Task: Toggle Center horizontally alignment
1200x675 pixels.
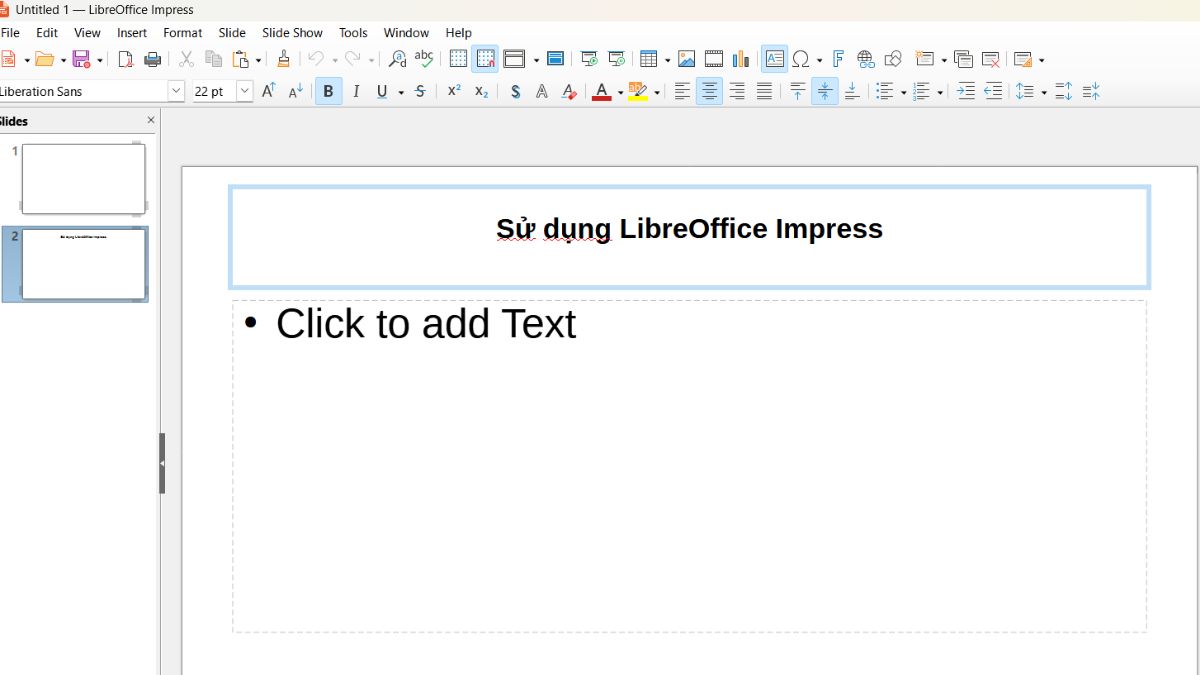Action: (x=709, y=91)
